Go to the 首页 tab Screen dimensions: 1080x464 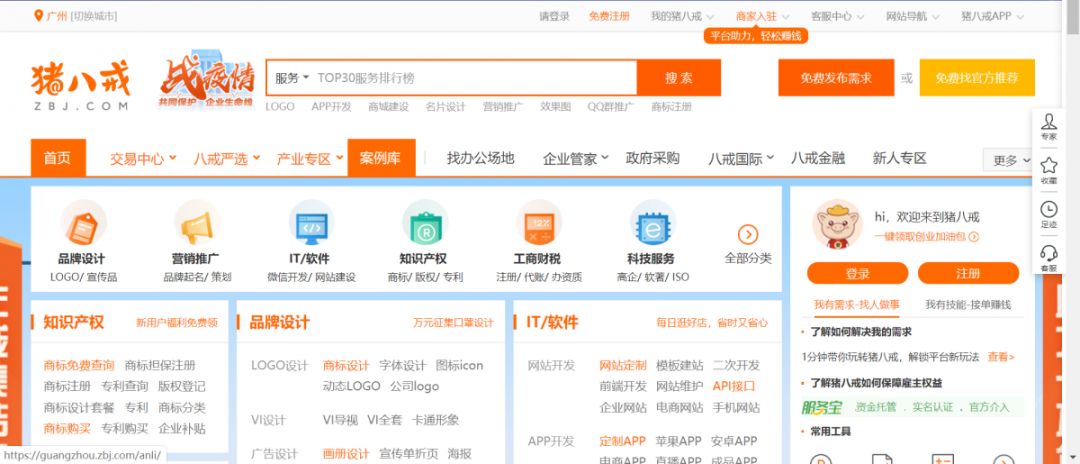pos(58,158)
